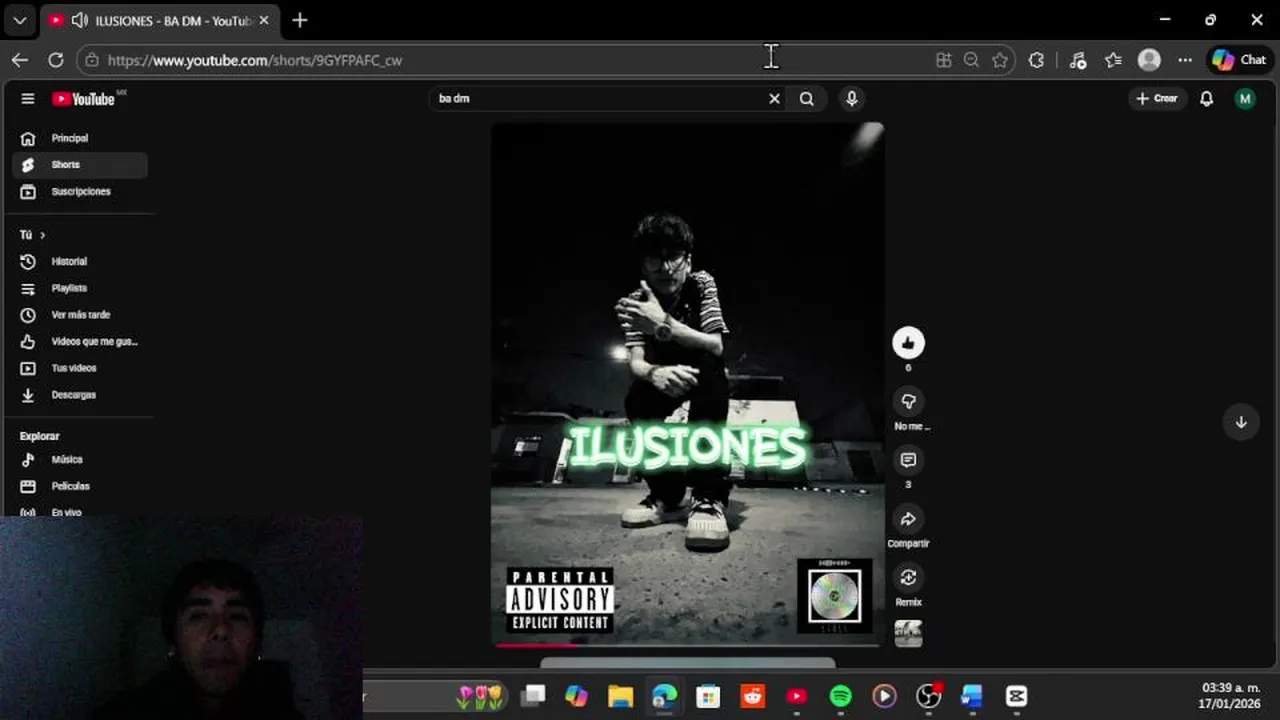The width and height of the screenshot is (1280, 720).
Task: Open the M account avatar menu
Action: [1245, 99]
